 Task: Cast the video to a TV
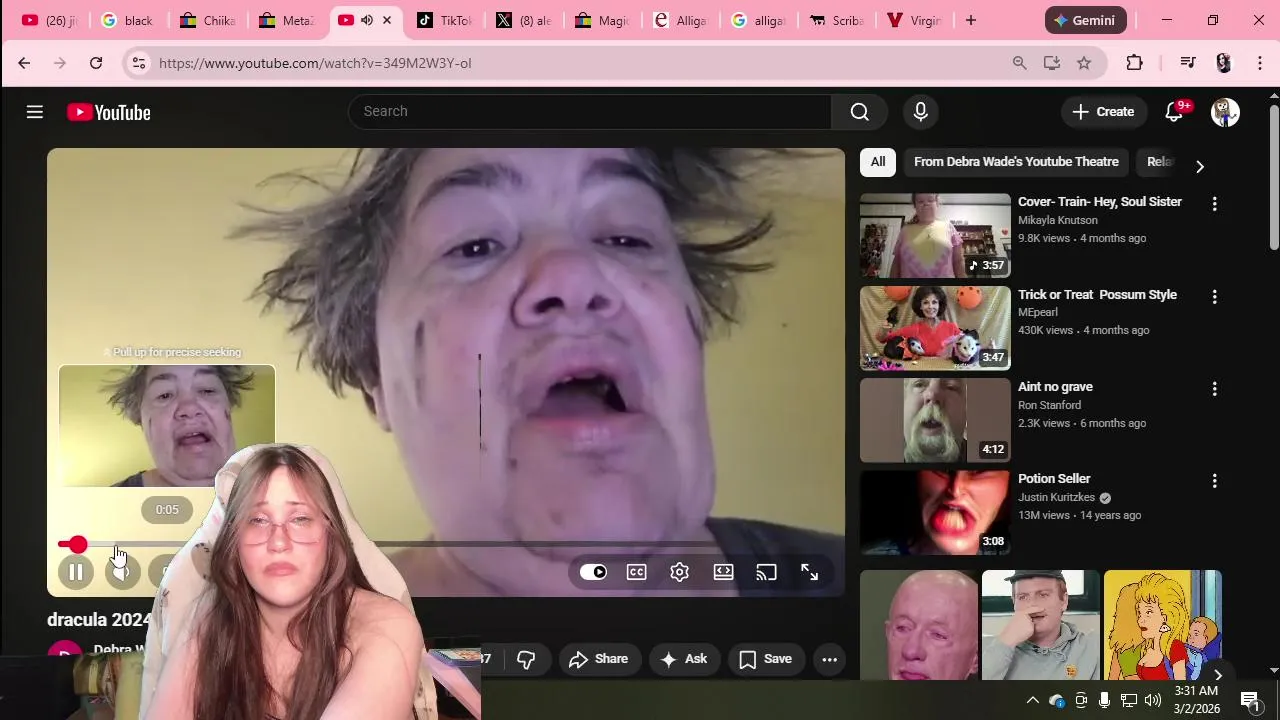[x=766, y=572]
